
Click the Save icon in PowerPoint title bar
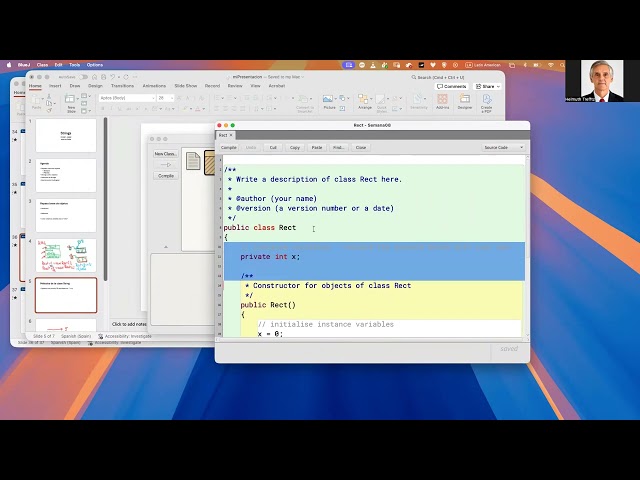coord(103,77)
